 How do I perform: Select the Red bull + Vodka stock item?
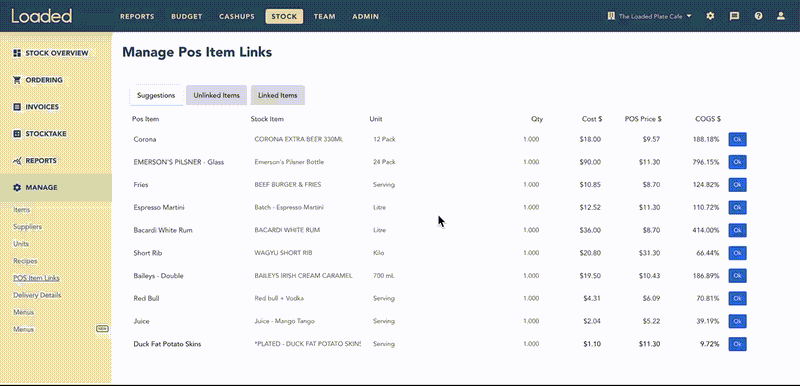point(279,298)
